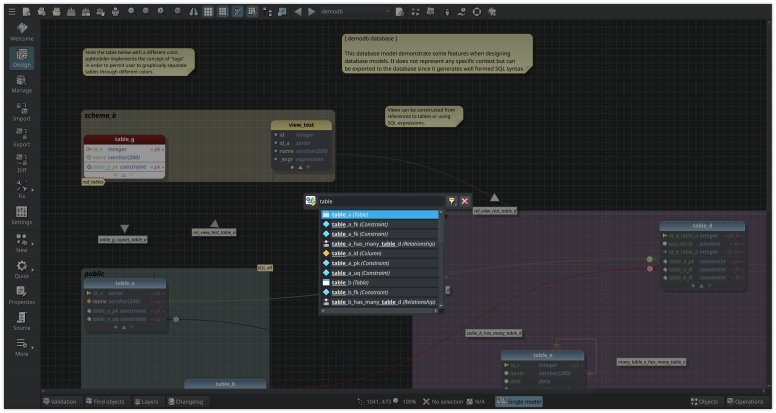This screenshot has height=413, width=776.
Task: Open Source from the left sidebar
Action: 22,321
